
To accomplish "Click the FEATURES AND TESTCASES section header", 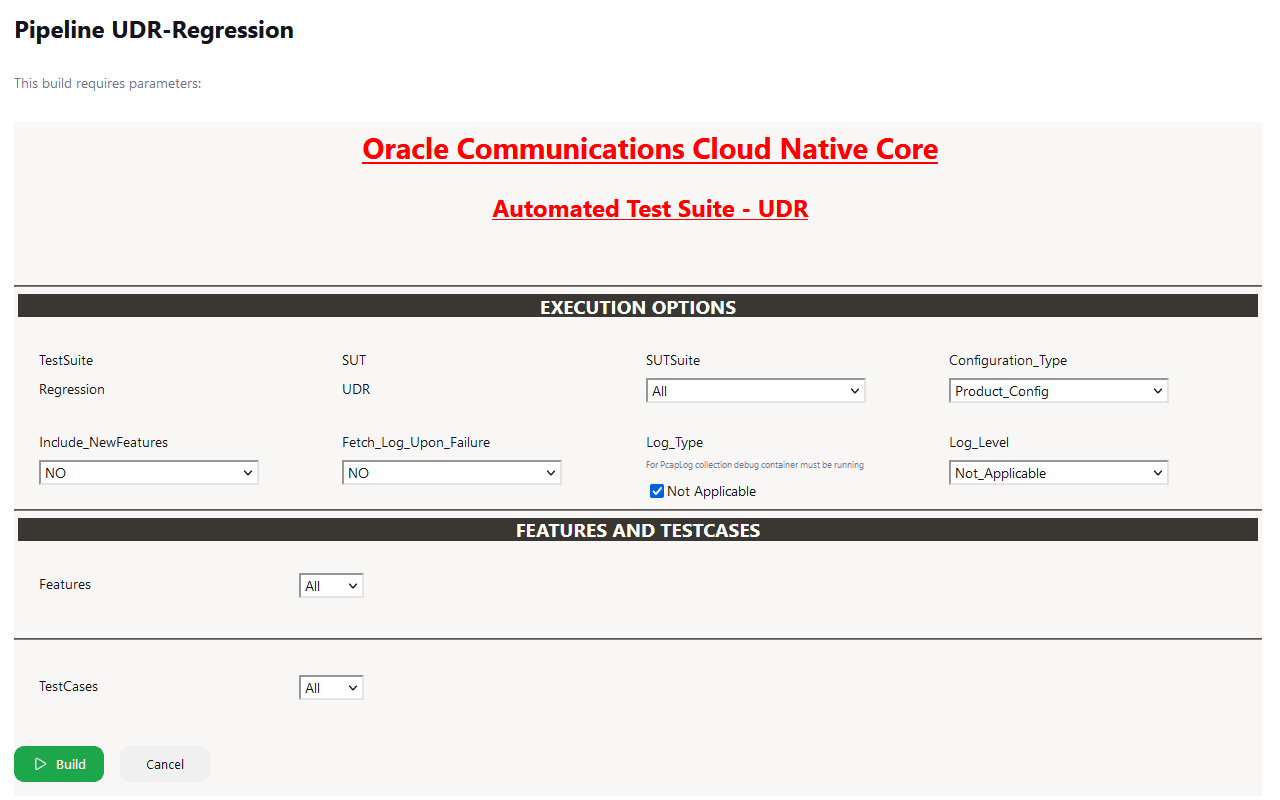I will pos(638,530).
